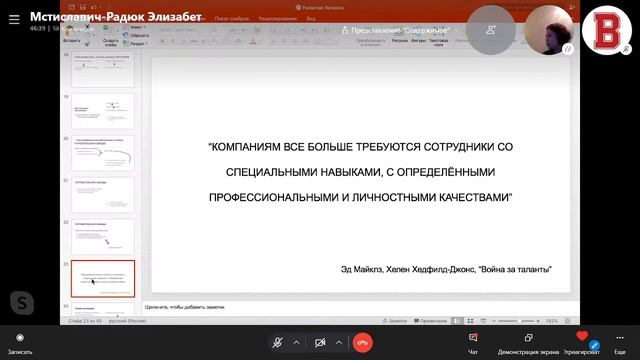Click Демонстрация экрана to share screen
The height and width of the screenshot is (360, 640).
coord(528,343)
